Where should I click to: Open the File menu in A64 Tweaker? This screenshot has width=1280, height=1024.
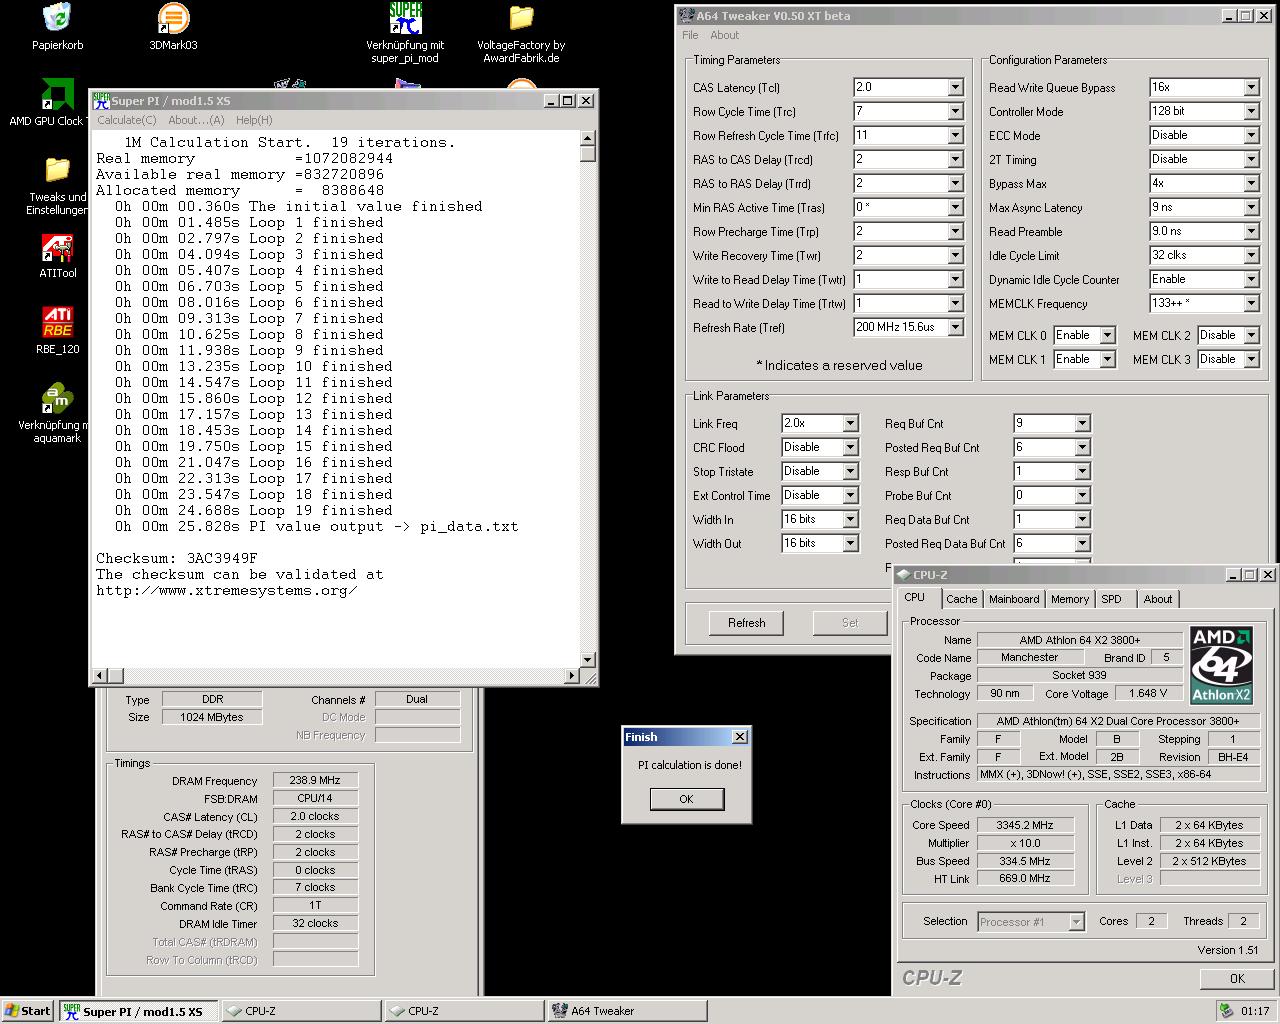690,35
